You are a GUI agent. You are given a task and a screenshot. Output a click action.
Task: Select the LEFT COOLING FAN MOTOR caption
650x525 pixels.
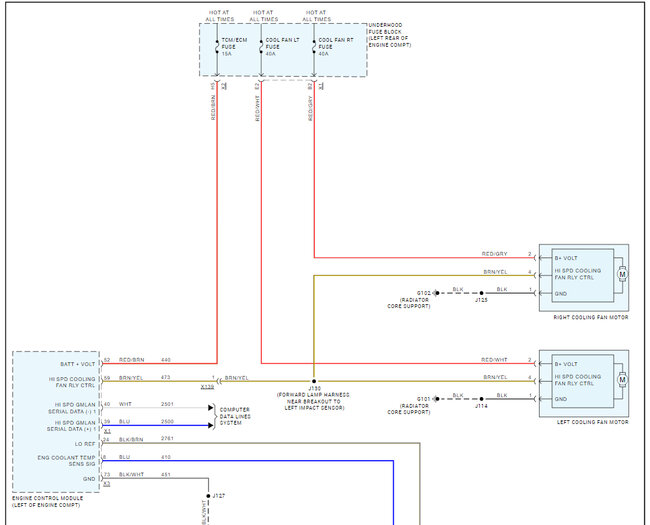click(x=592, y=422)
